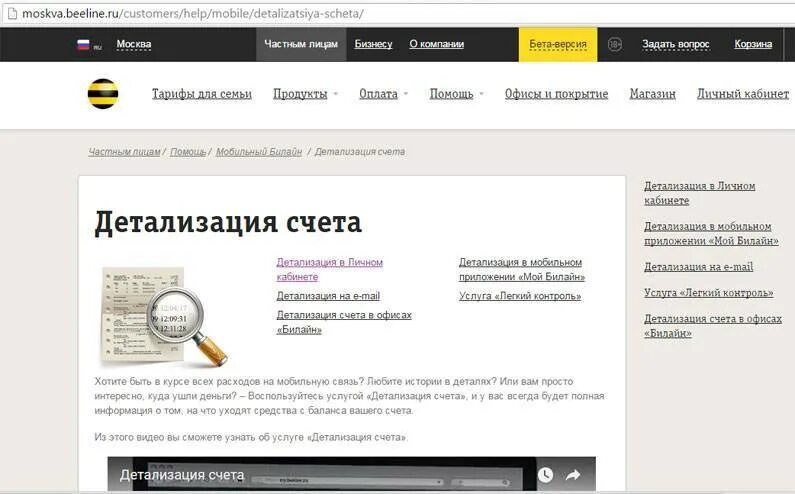Sidebar: open Детализация на e-mail
Screen dimensions: 795x494
tap(698, 267)
